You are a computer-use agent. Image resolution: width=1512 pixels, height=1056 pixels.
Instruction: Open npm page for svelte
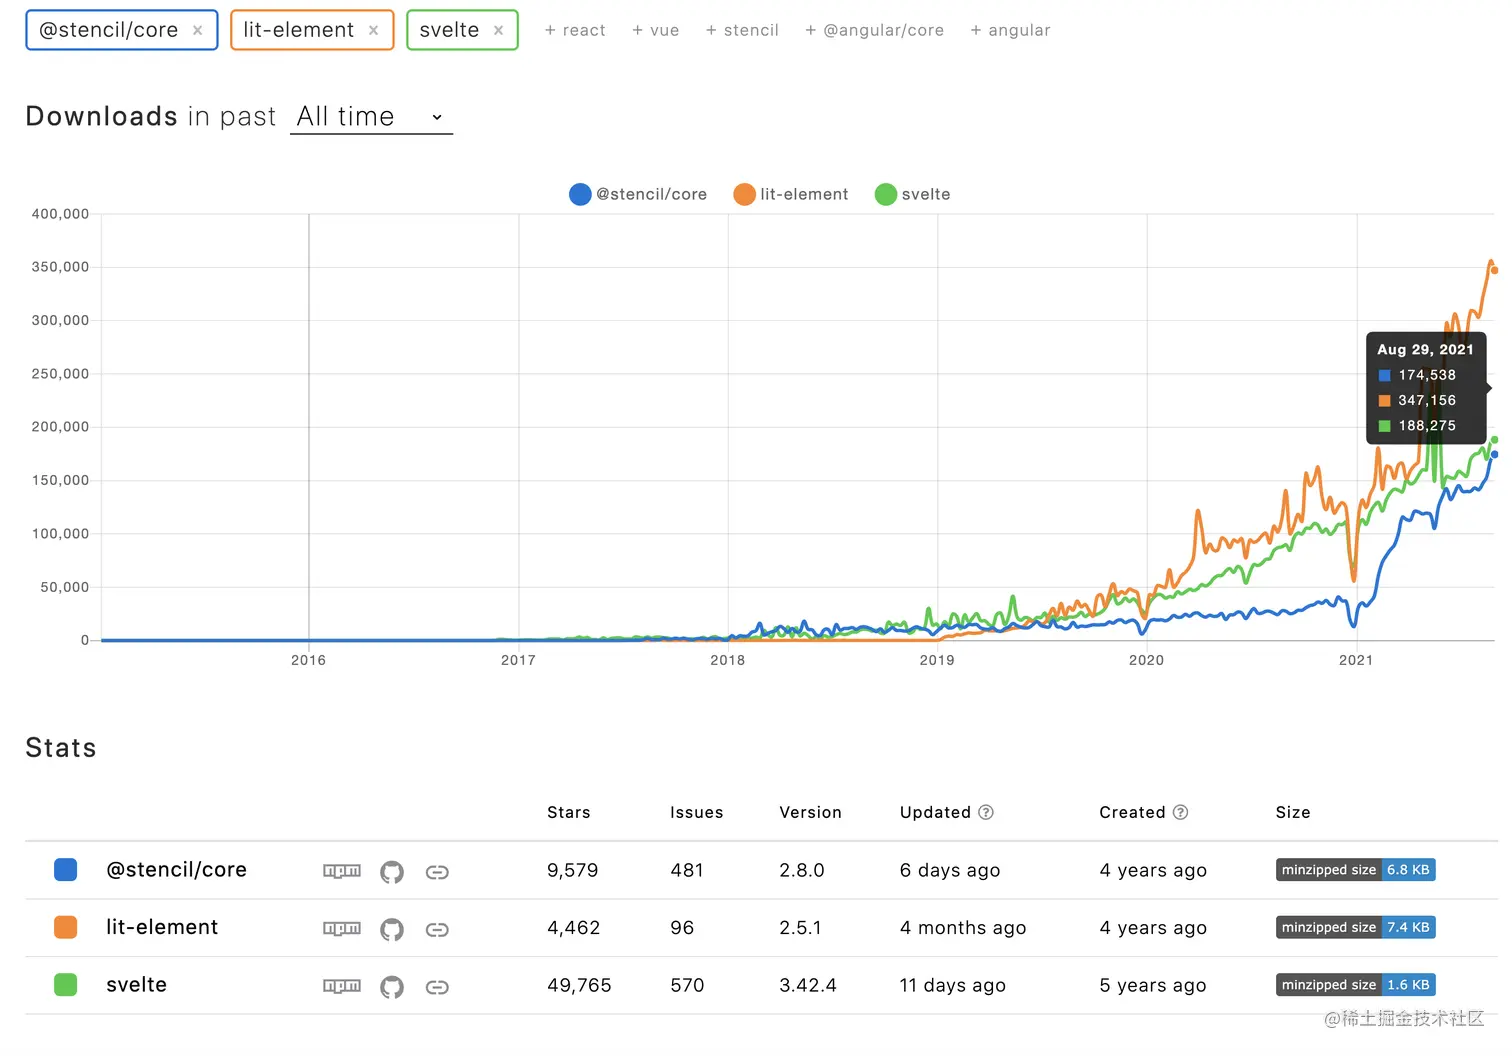tap(342, 986)
